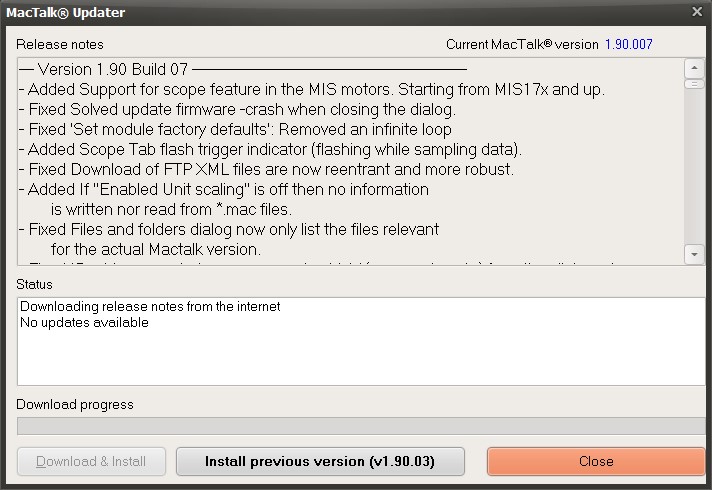712x490 pixels.
Task: Click the Files and folders dialog fix note
Action: [229, 239]
